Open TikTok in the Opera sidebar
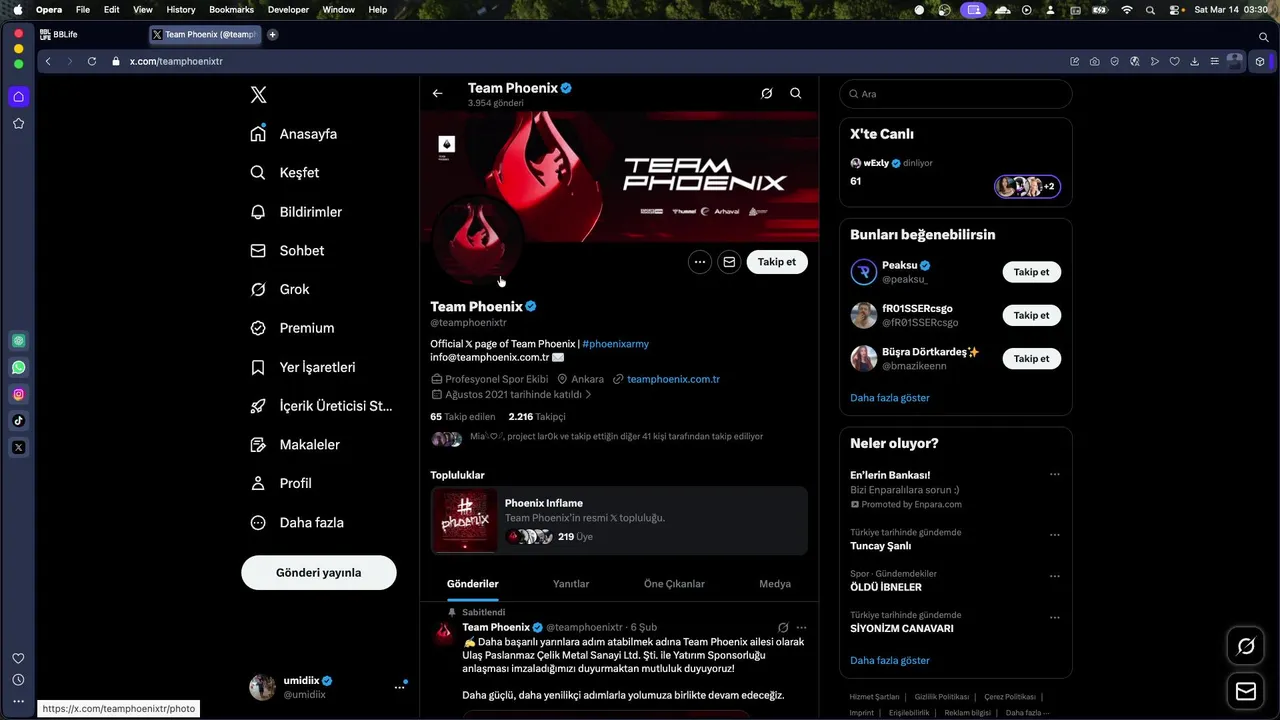The width and height of the screenshot is (1280, 720). click(x=19, y=421)
